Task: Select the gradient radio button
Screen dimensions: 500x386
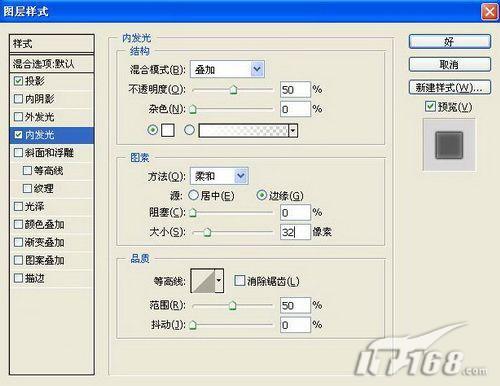Action: (189, 130)
